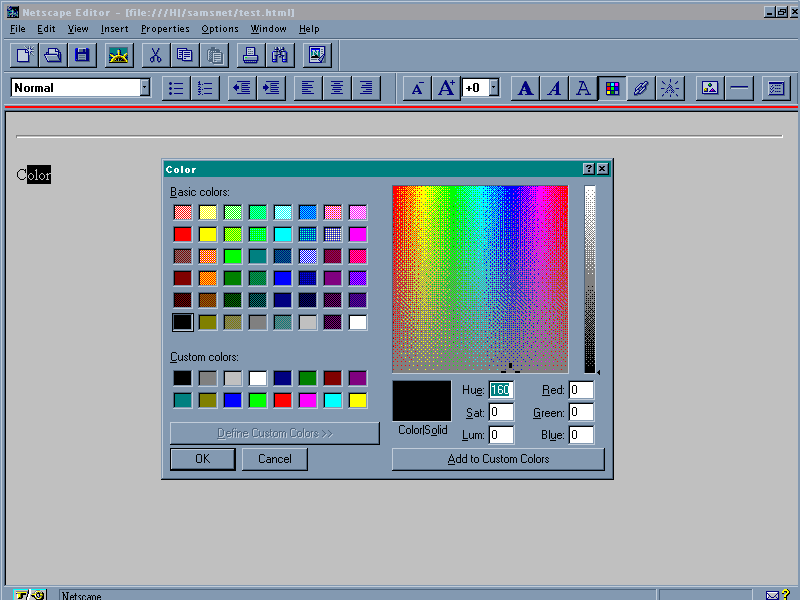800x600 pixels.
Task: Click the Insert Image icon
Action: pyautogui.click(x=710, y=88)
